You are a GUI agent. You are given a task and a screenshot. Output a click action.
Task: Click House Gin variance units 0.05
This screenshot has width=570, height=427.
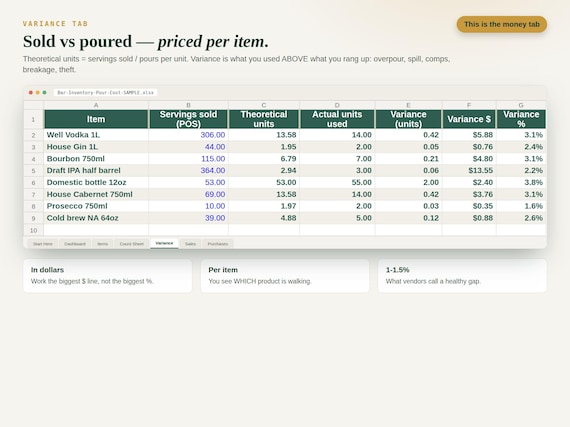(x=408, y=147)
